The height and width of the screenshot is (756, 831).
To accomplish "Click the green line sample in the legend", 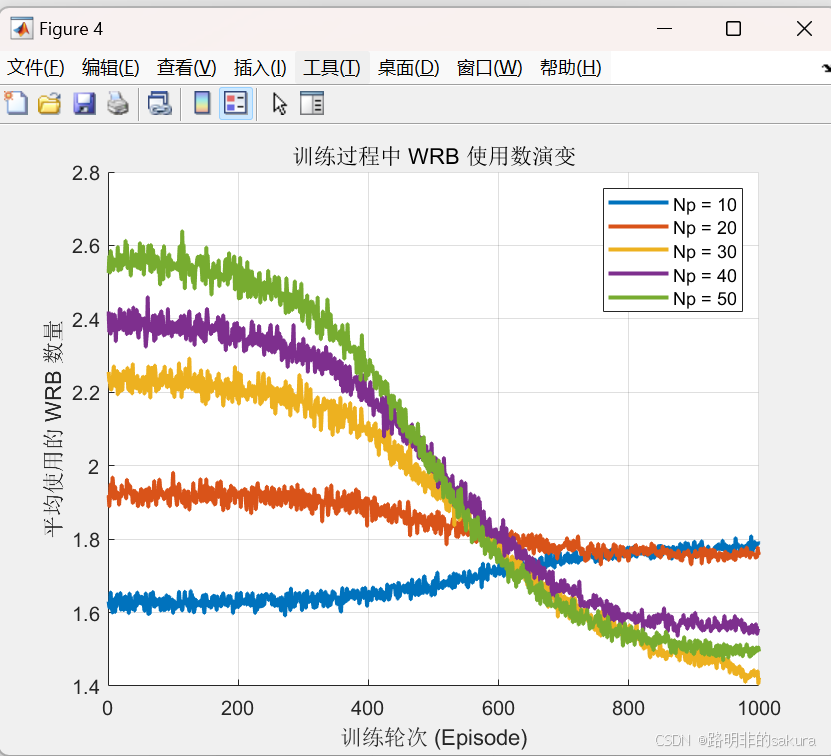I will coord(638,297).
